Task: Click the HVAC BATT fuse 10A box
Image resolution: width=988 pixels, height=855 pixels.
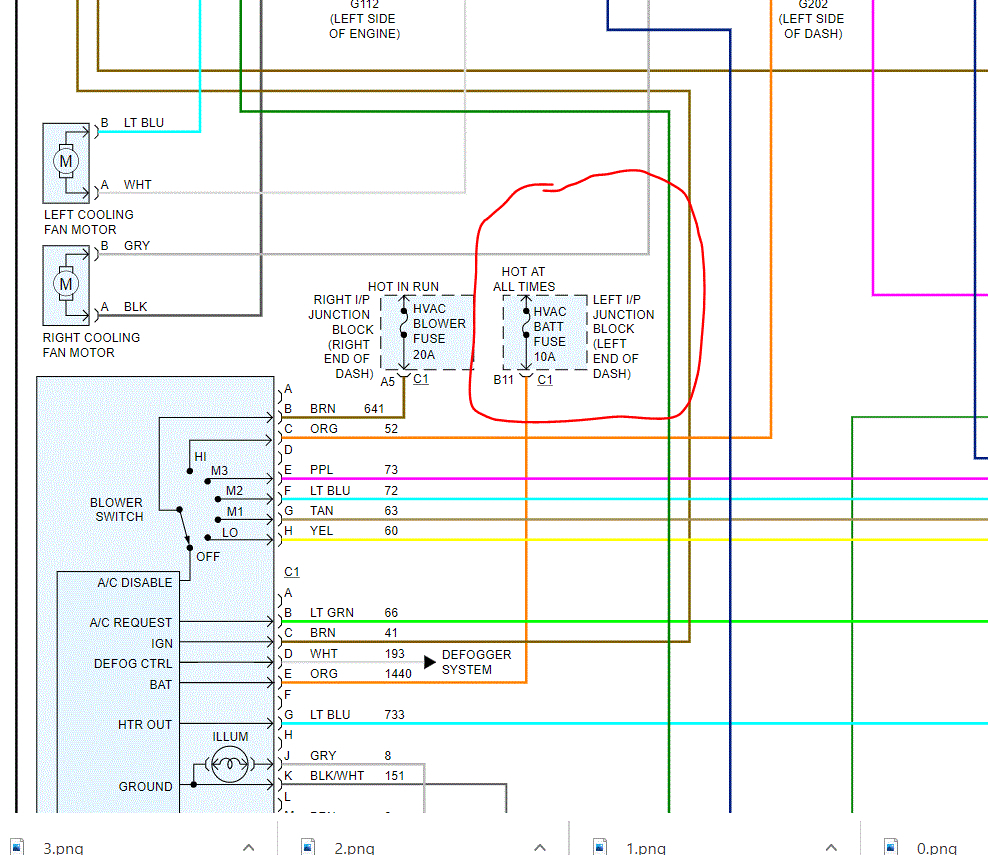Action: coord(545,333)
